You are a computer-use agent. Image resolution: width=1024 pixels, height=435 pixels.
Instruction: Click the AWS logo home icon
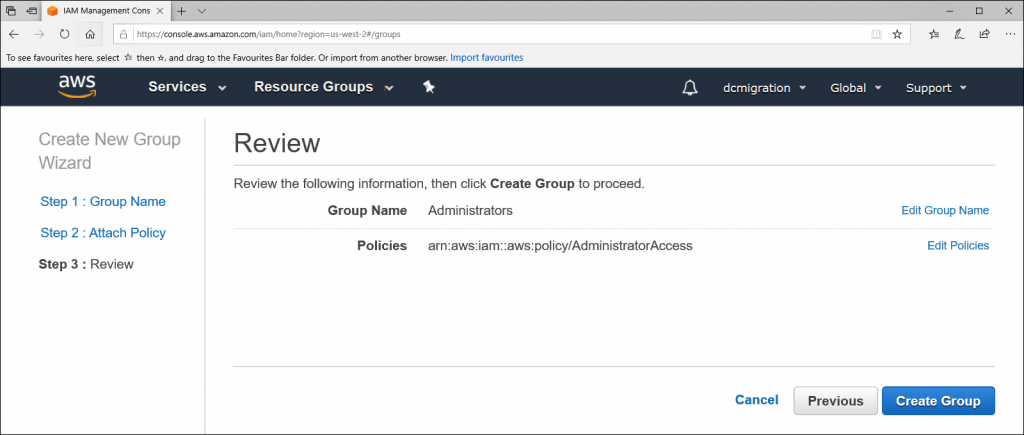click(x=76, y=86)
